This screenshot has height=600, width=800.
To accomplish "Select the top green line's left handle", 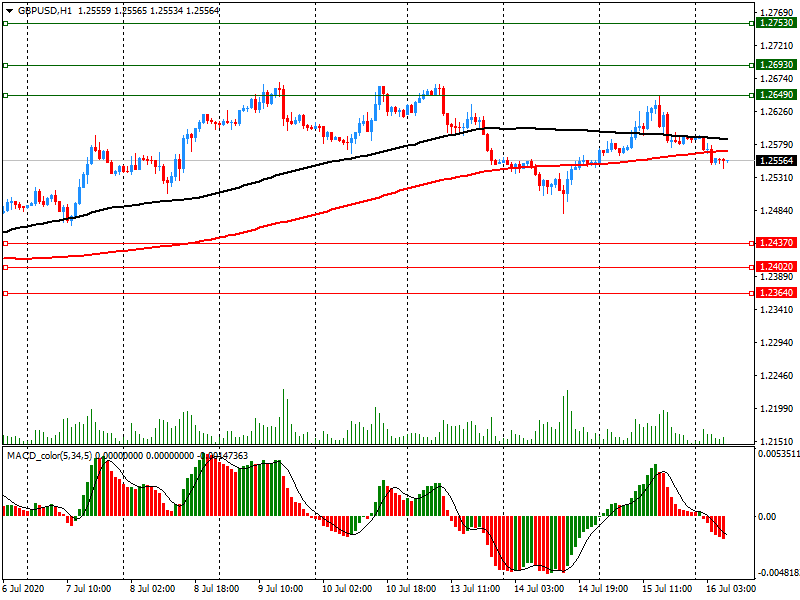I will 5,22.
